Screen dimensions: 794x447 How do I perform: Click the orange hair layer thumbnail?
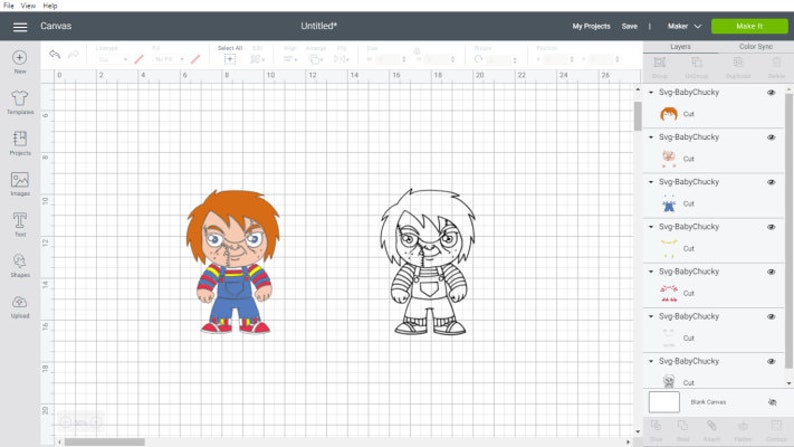coord(669,114)
